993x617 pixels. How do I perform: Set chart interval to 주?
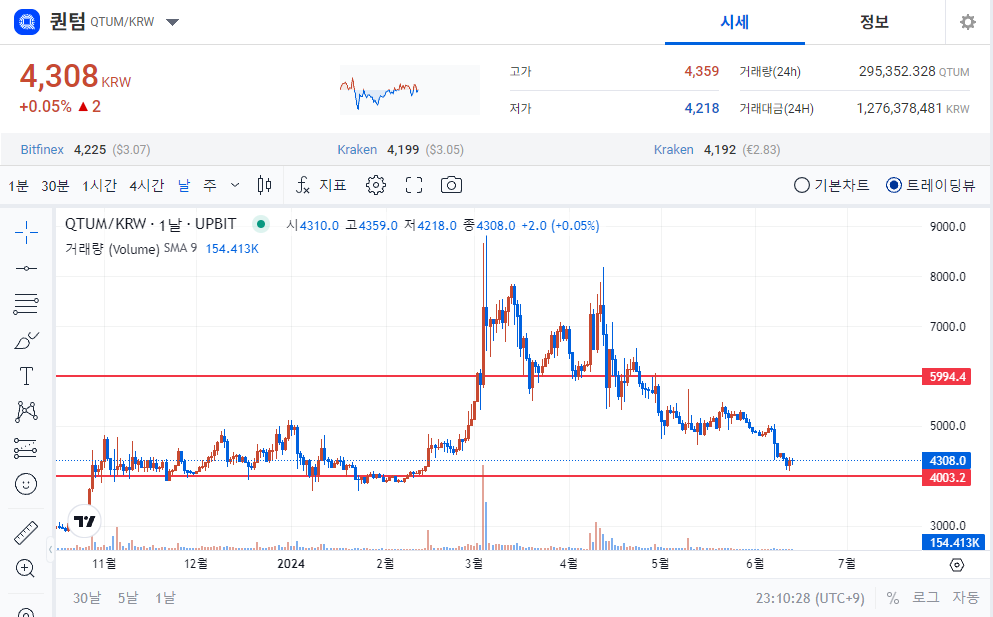pyautogui.click(x=210, y=186)
